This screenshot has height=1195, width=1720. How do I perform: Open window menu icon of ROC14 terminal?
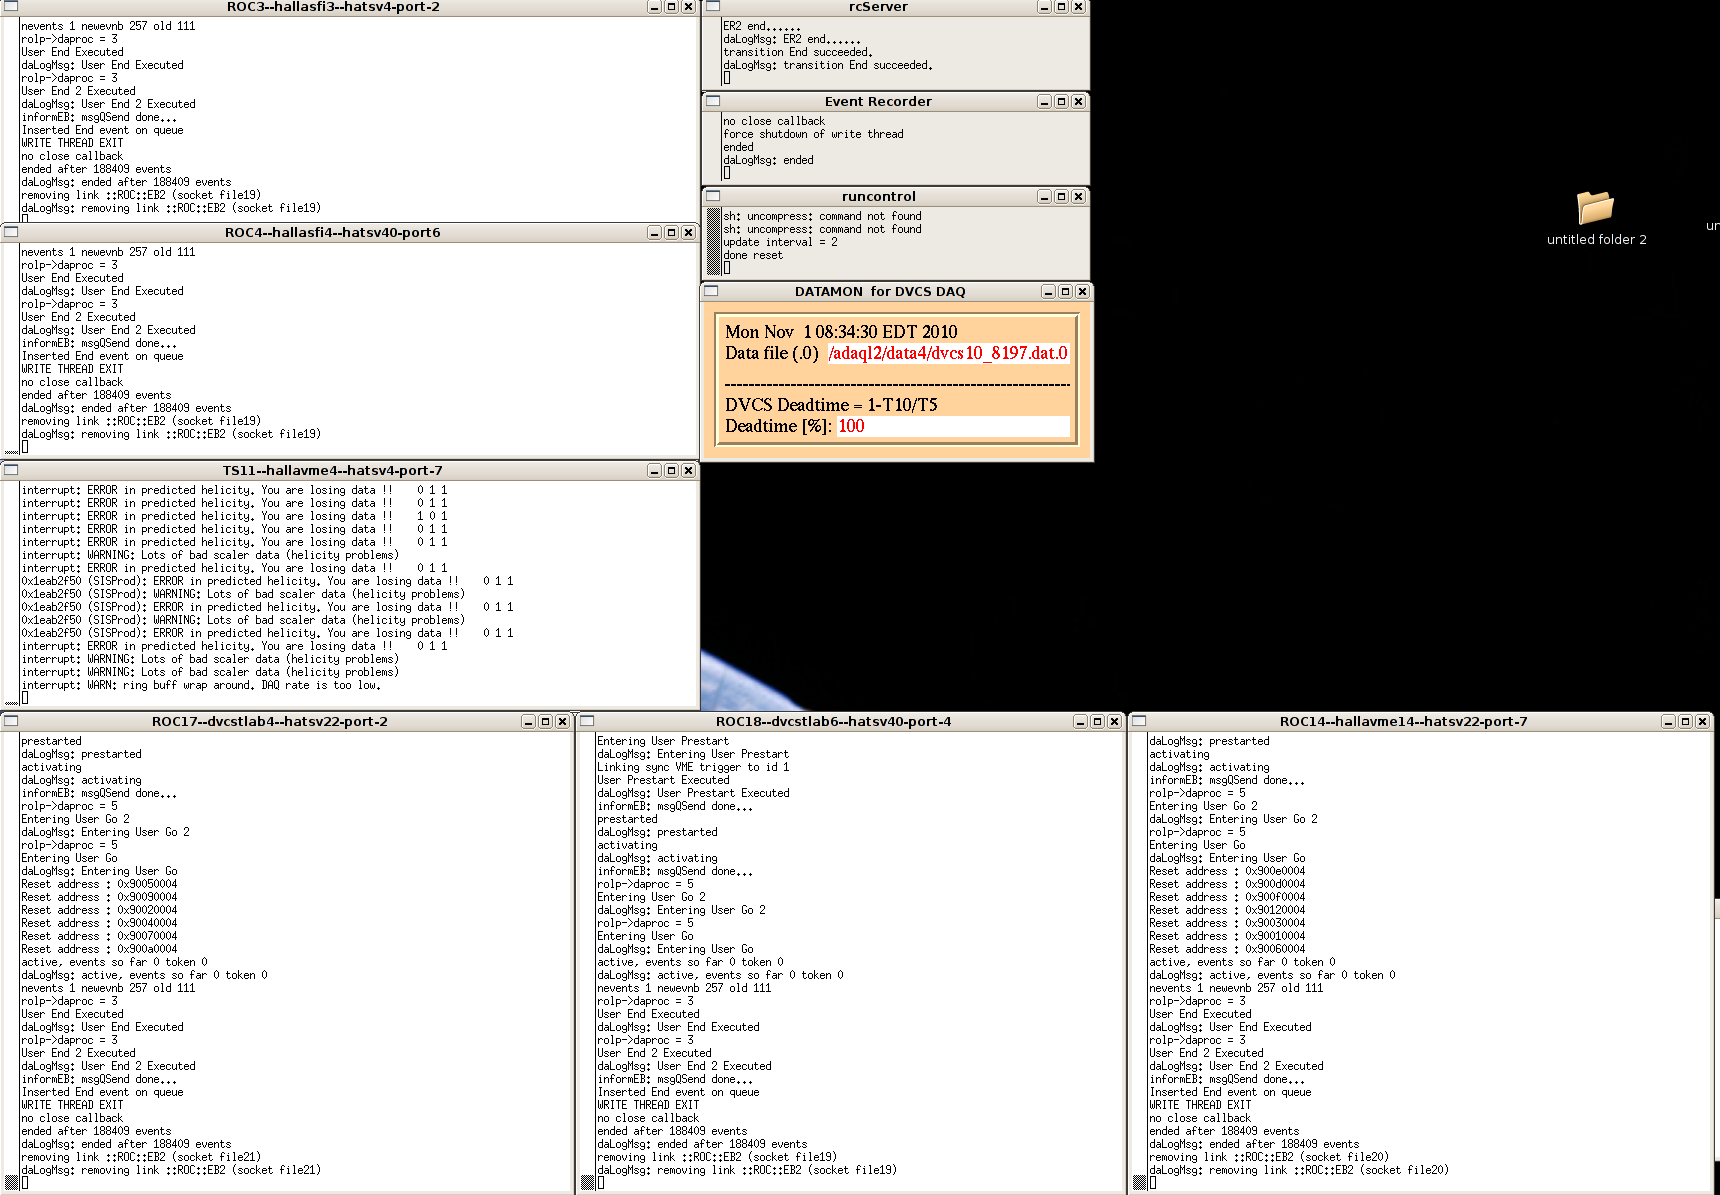click(x=1139, y=721)
